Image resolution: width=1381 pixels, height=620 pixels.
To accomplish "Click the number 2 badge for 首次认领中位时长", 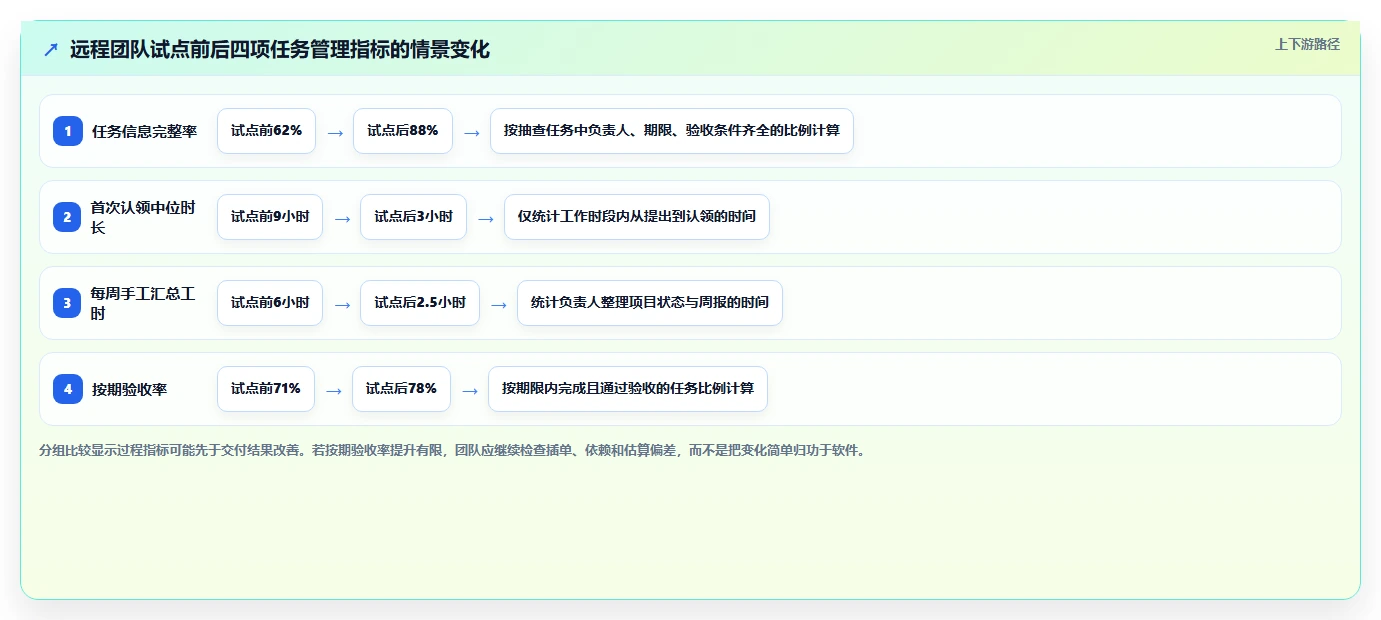I will tap(68, 217).
